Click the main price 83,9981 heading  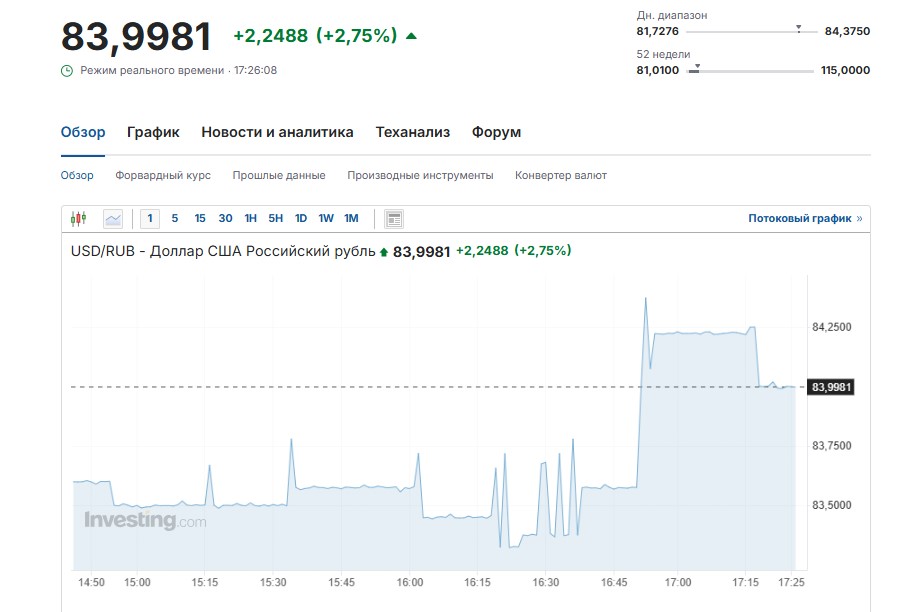tap(136, 36)
